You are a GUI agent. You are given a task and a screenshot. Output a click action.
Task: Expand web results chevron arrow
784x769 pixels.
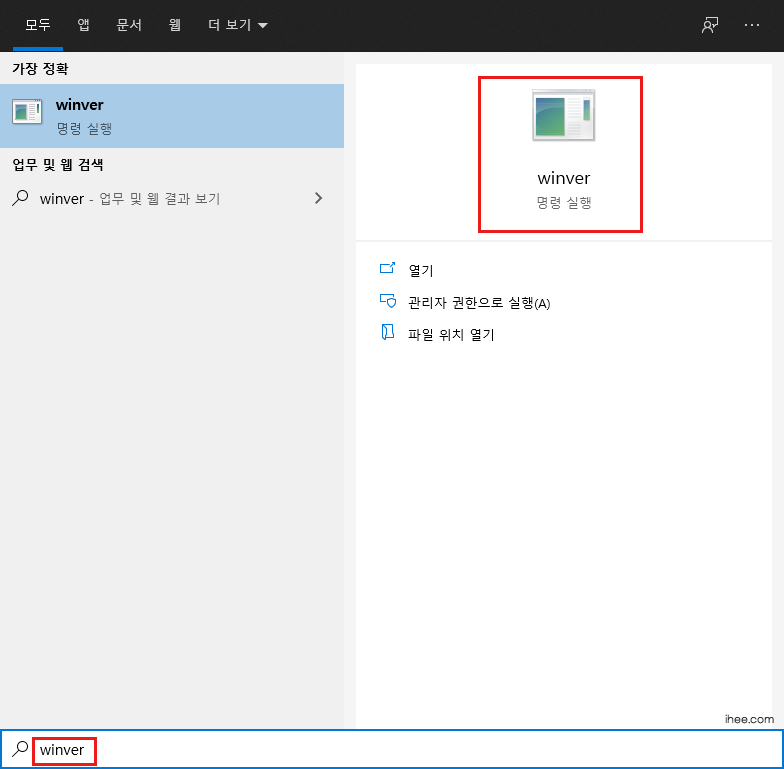(x=318, y=198)
